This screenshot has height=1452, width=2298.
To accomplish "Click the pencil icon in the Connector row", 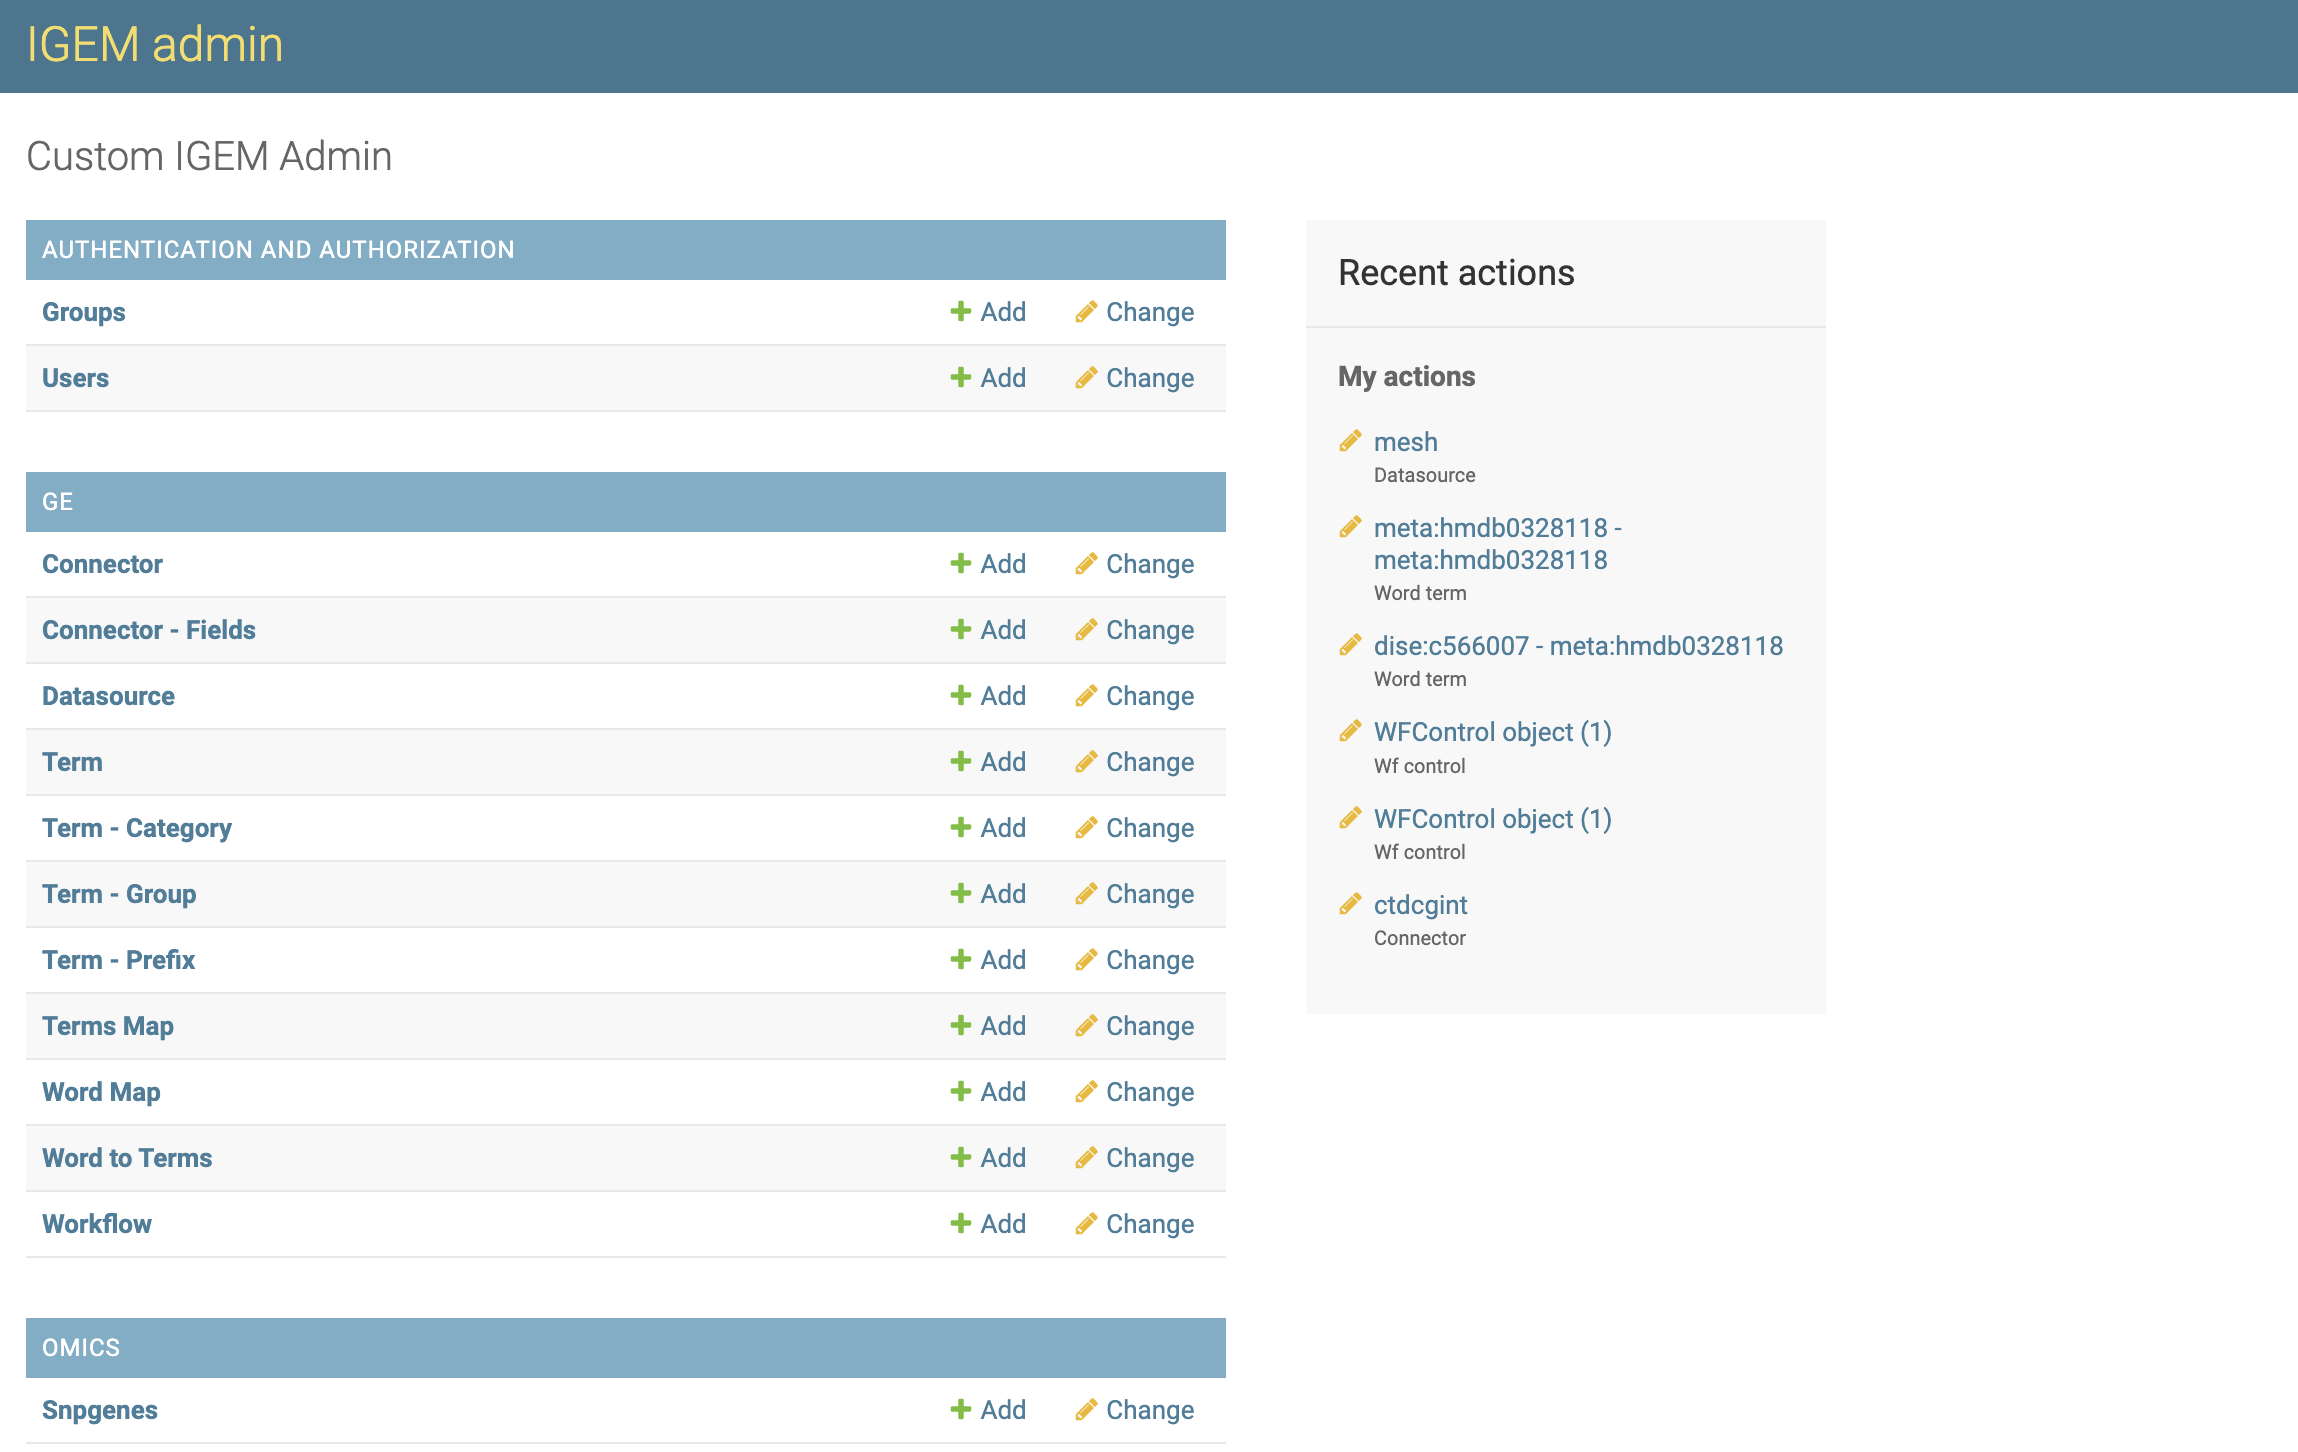I will (1086, 564).
